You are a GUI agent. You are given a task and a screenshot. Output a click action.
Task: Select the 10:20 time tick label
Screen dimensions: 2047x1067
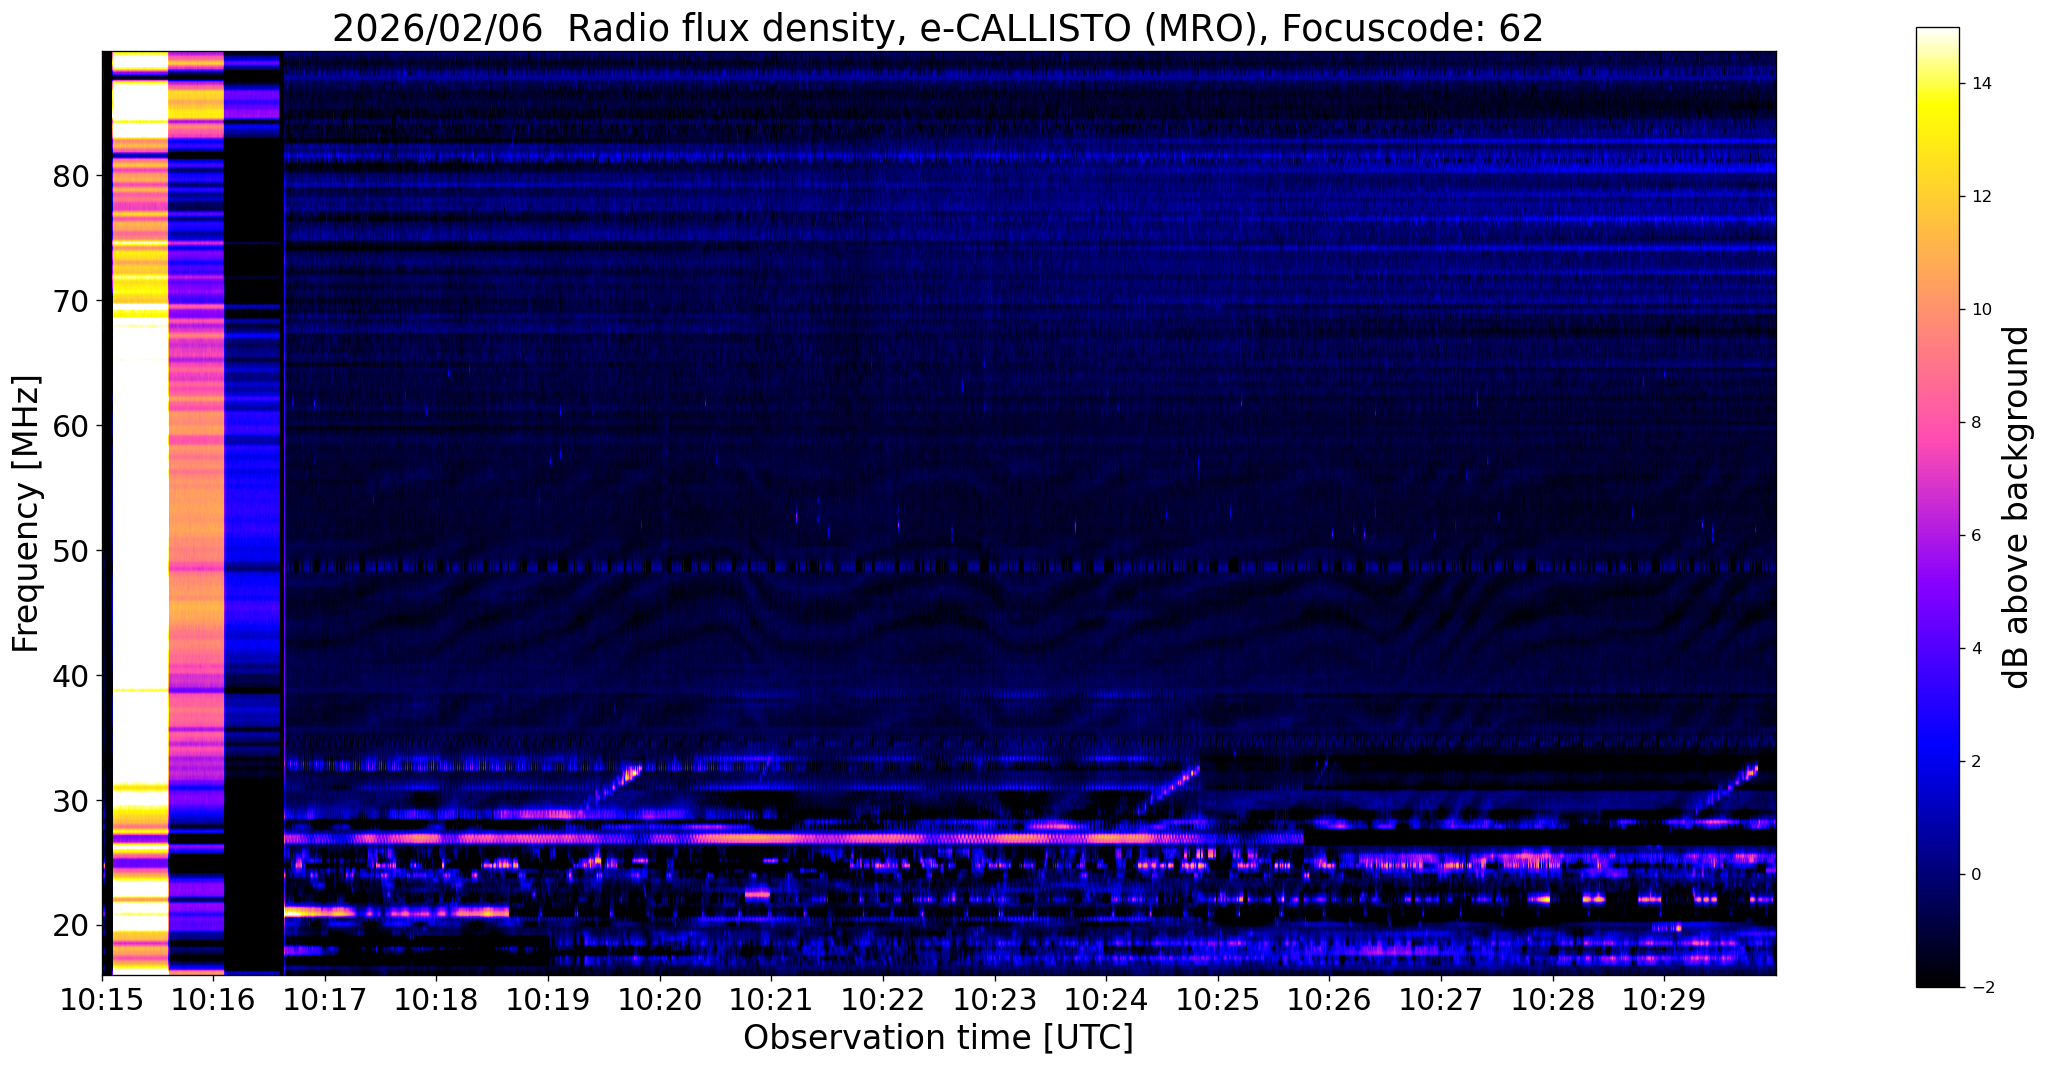click(x=660, y=1000)
